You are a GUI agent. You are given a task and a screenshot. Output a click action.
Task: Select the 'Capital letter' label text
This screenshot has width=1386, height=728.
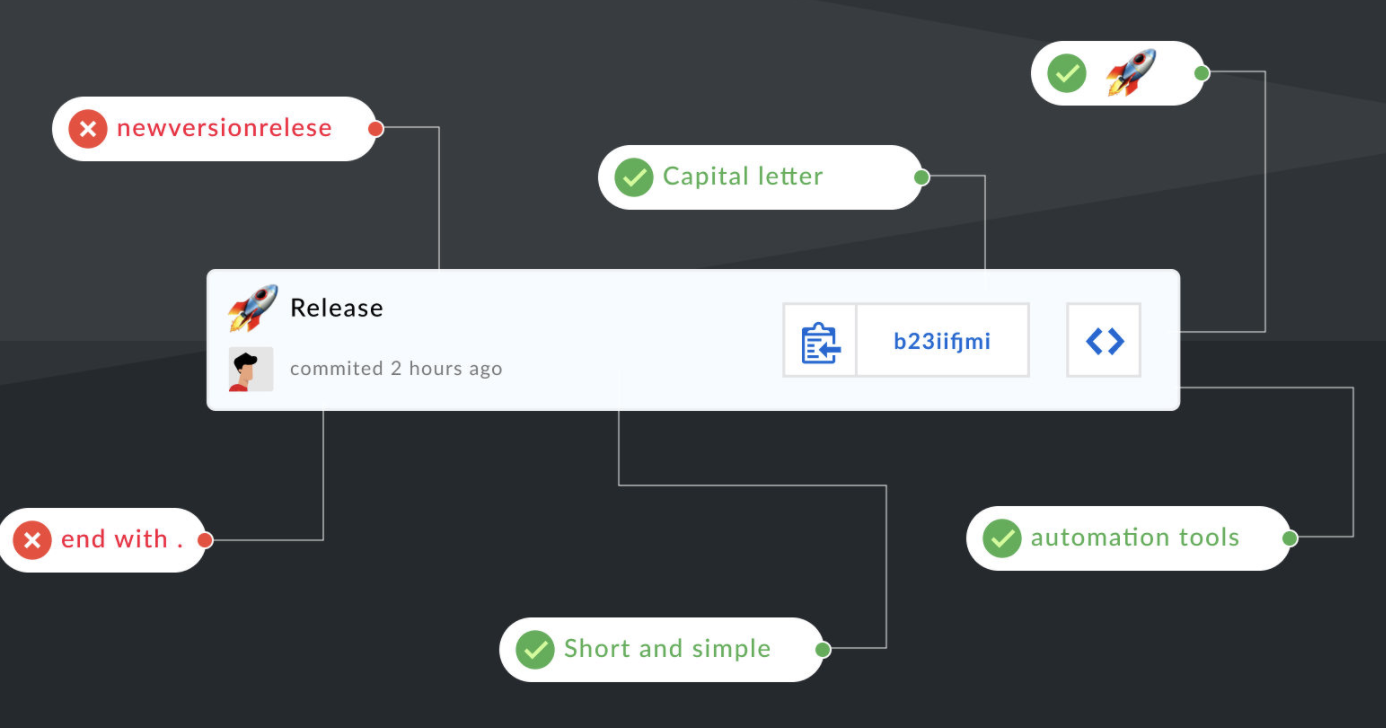tap(743, 177)
